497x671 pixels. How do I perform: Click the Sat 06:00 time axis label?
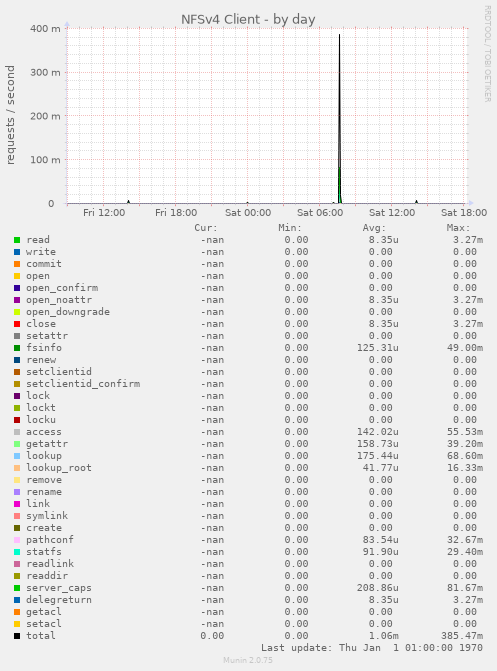(320, 213)
